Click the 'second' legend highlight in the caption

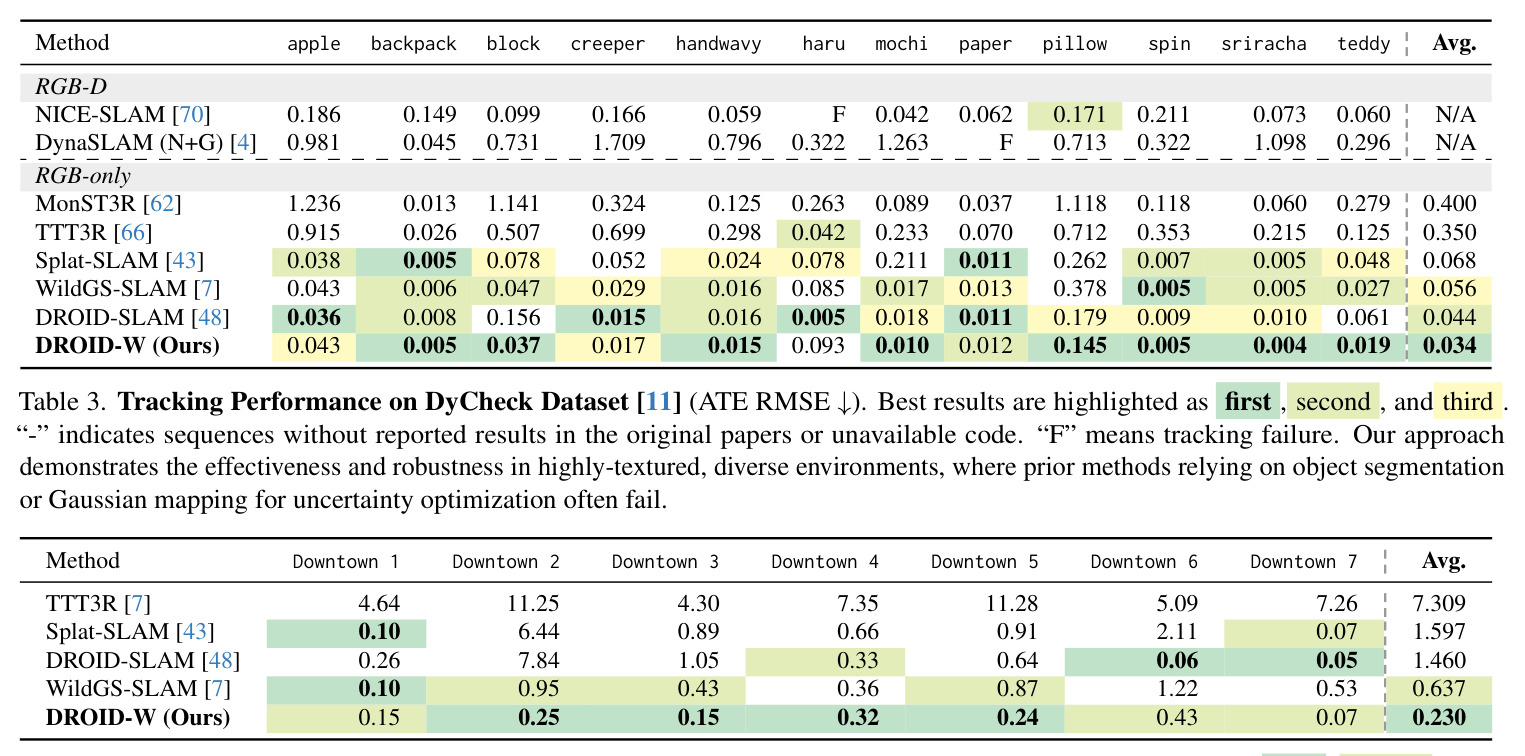1333,404
